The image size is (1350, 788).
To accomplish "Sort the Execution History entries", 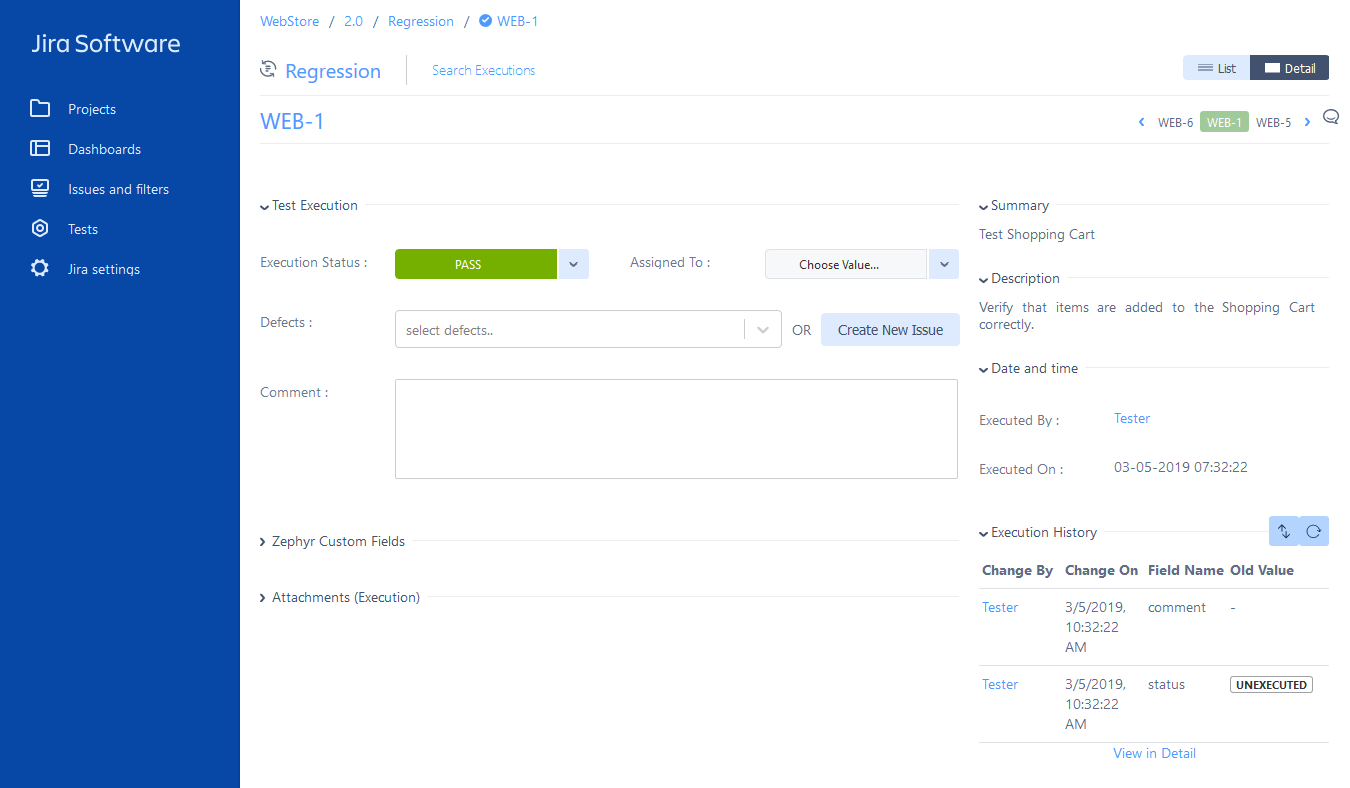I will pos(1283,531).
